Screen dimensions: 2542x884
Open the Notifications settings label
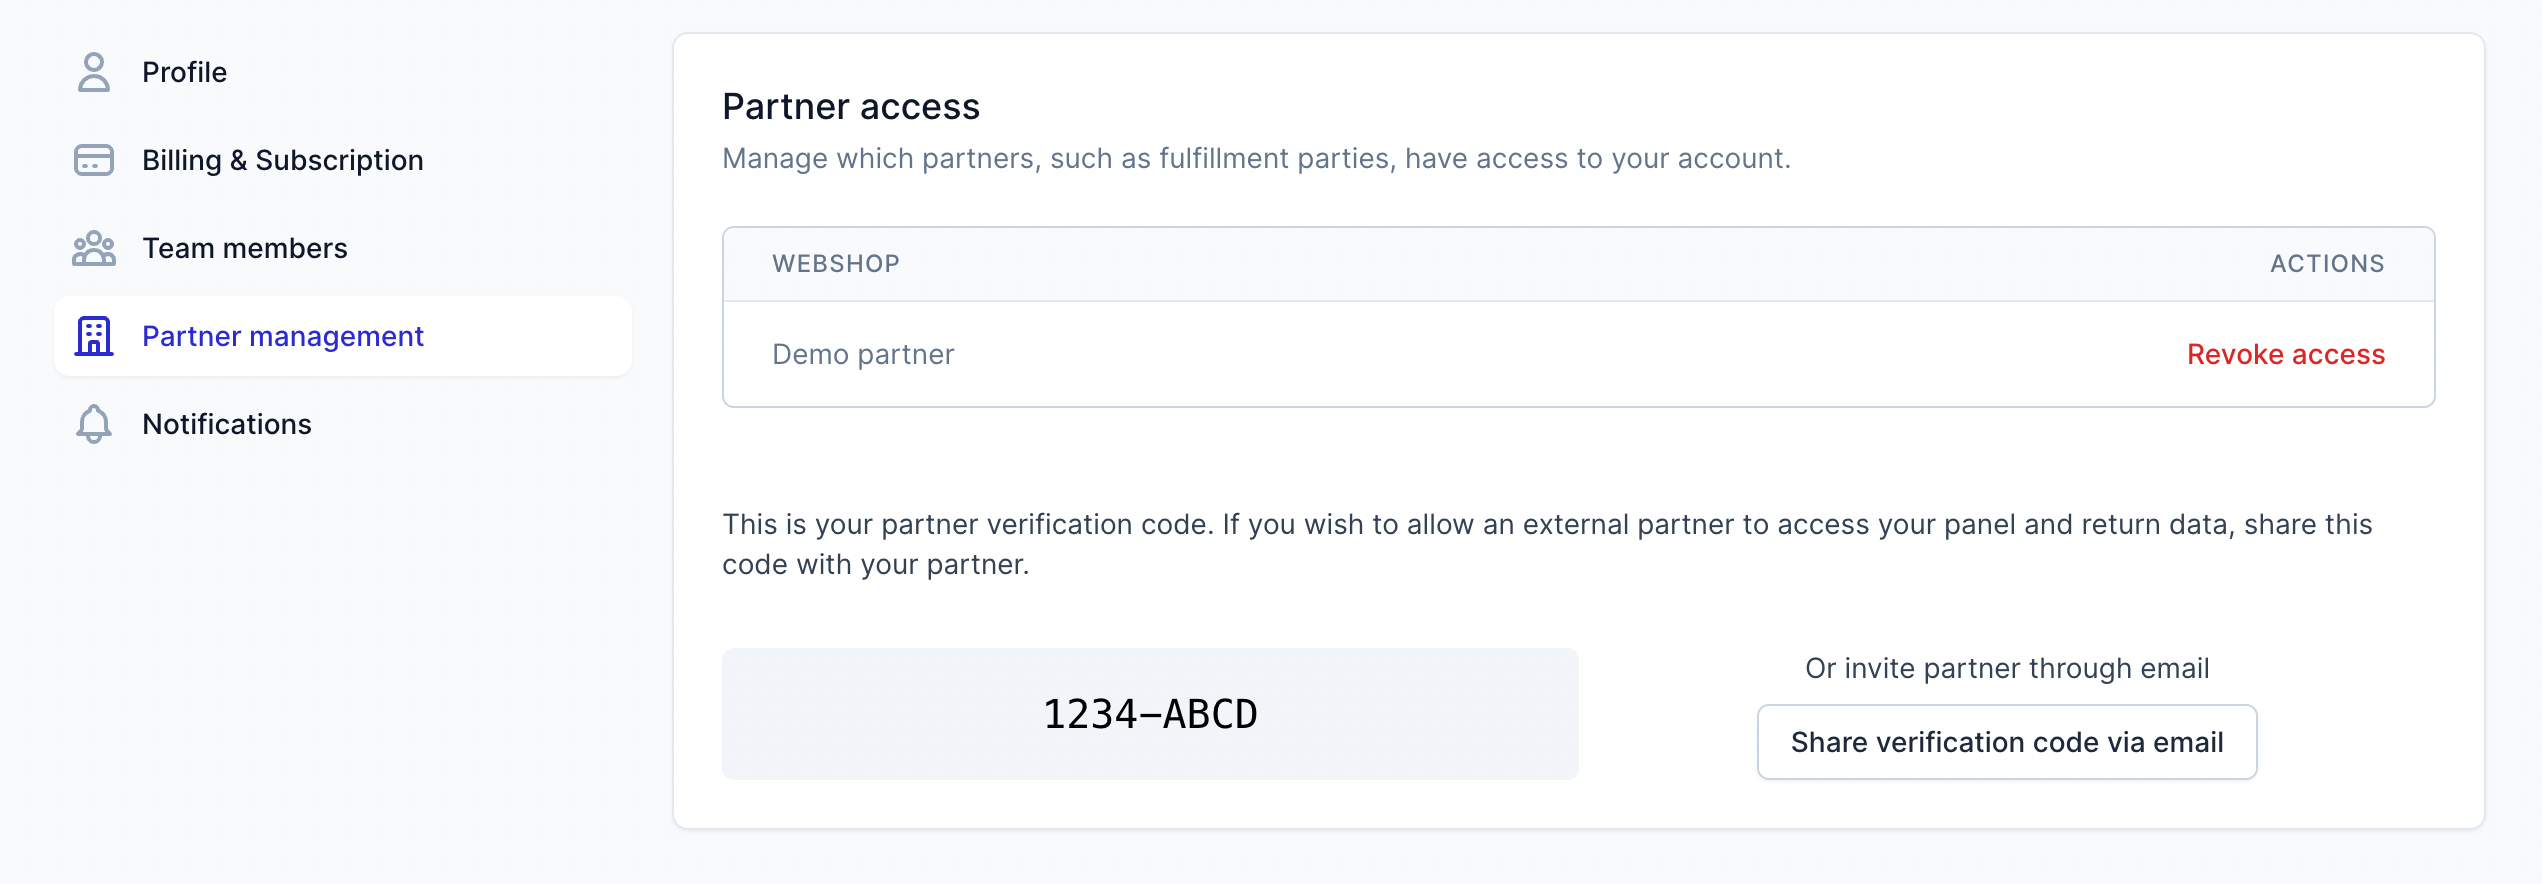226,424
